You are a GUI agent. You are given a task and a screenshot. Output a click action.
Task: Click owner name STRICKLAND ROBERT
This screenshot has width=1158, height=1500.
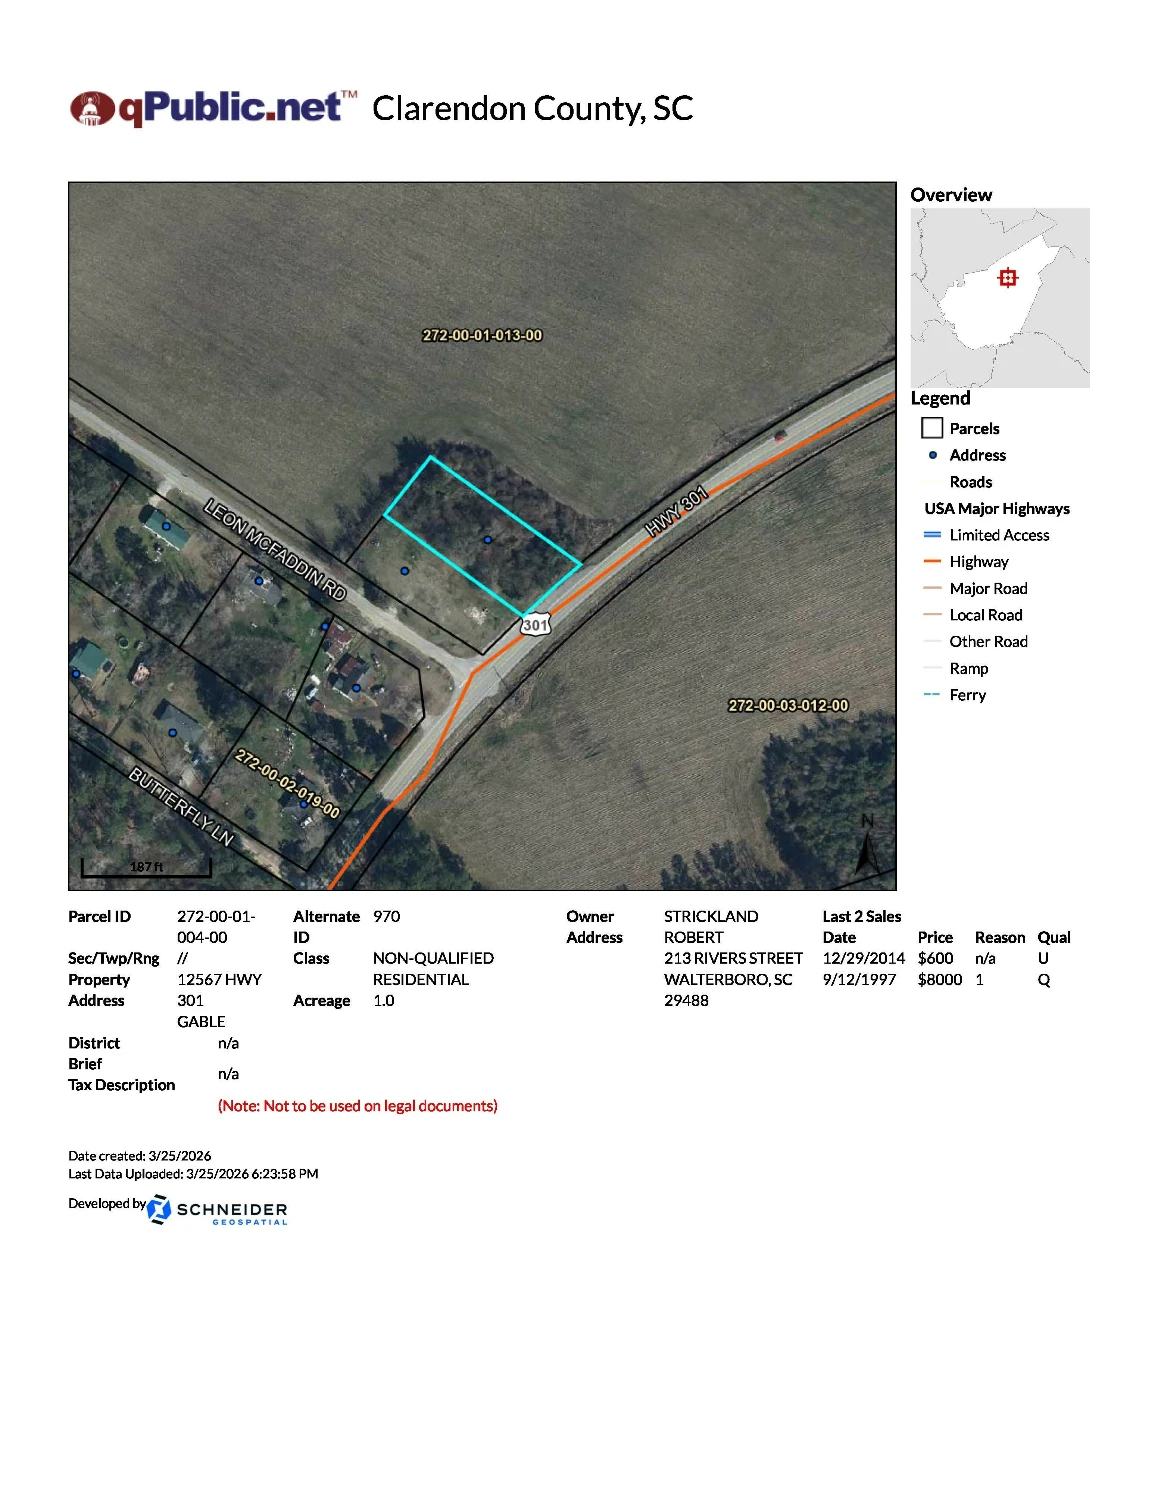click(711, 927)
